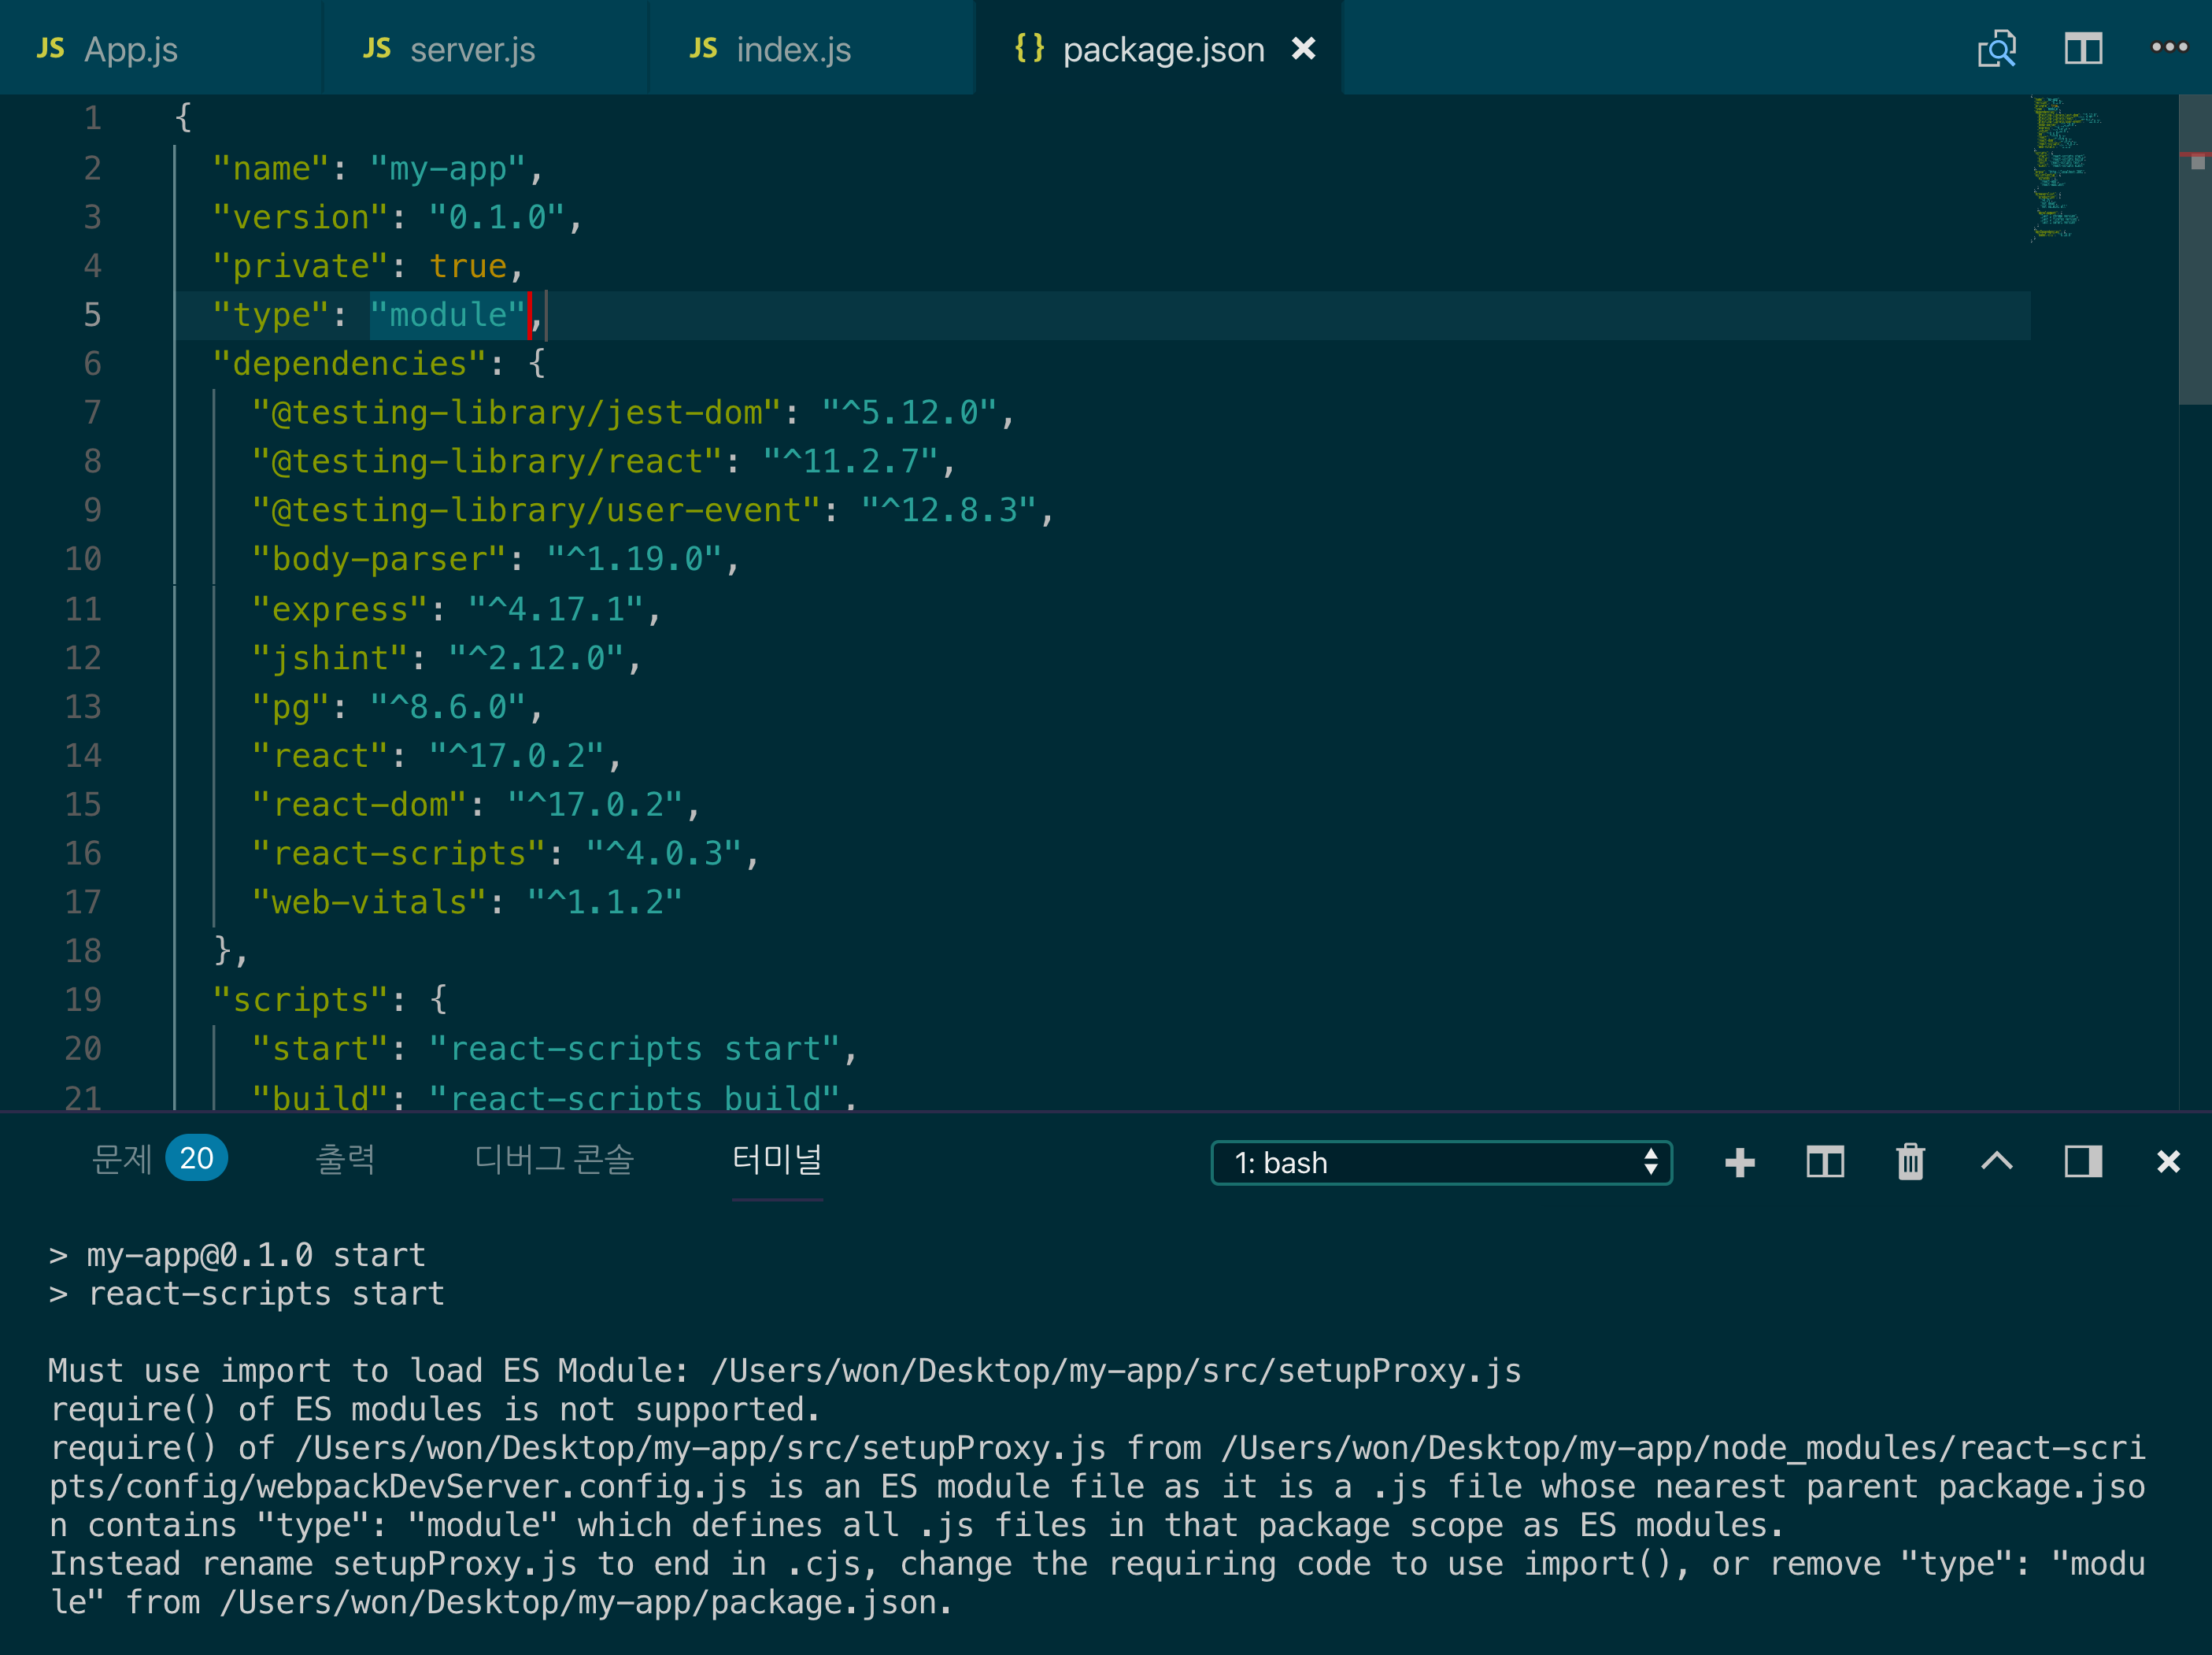This screenshot has height=1655, width=2212.
Task: Open the editor more actions menu
Action: click(x=2169, y=47)
